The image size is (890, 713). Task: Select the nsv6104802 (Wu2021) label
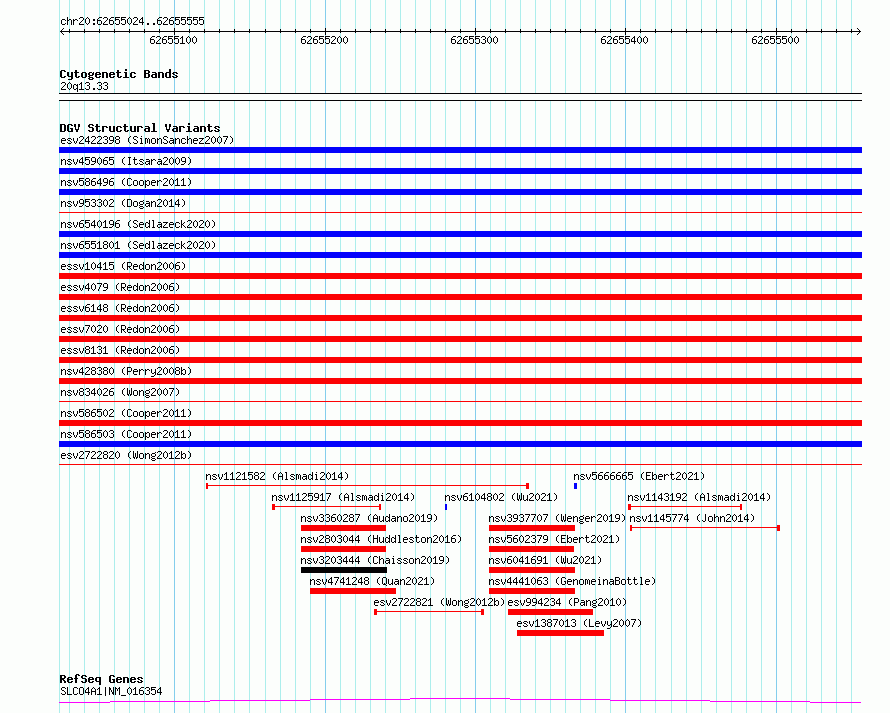501,497
